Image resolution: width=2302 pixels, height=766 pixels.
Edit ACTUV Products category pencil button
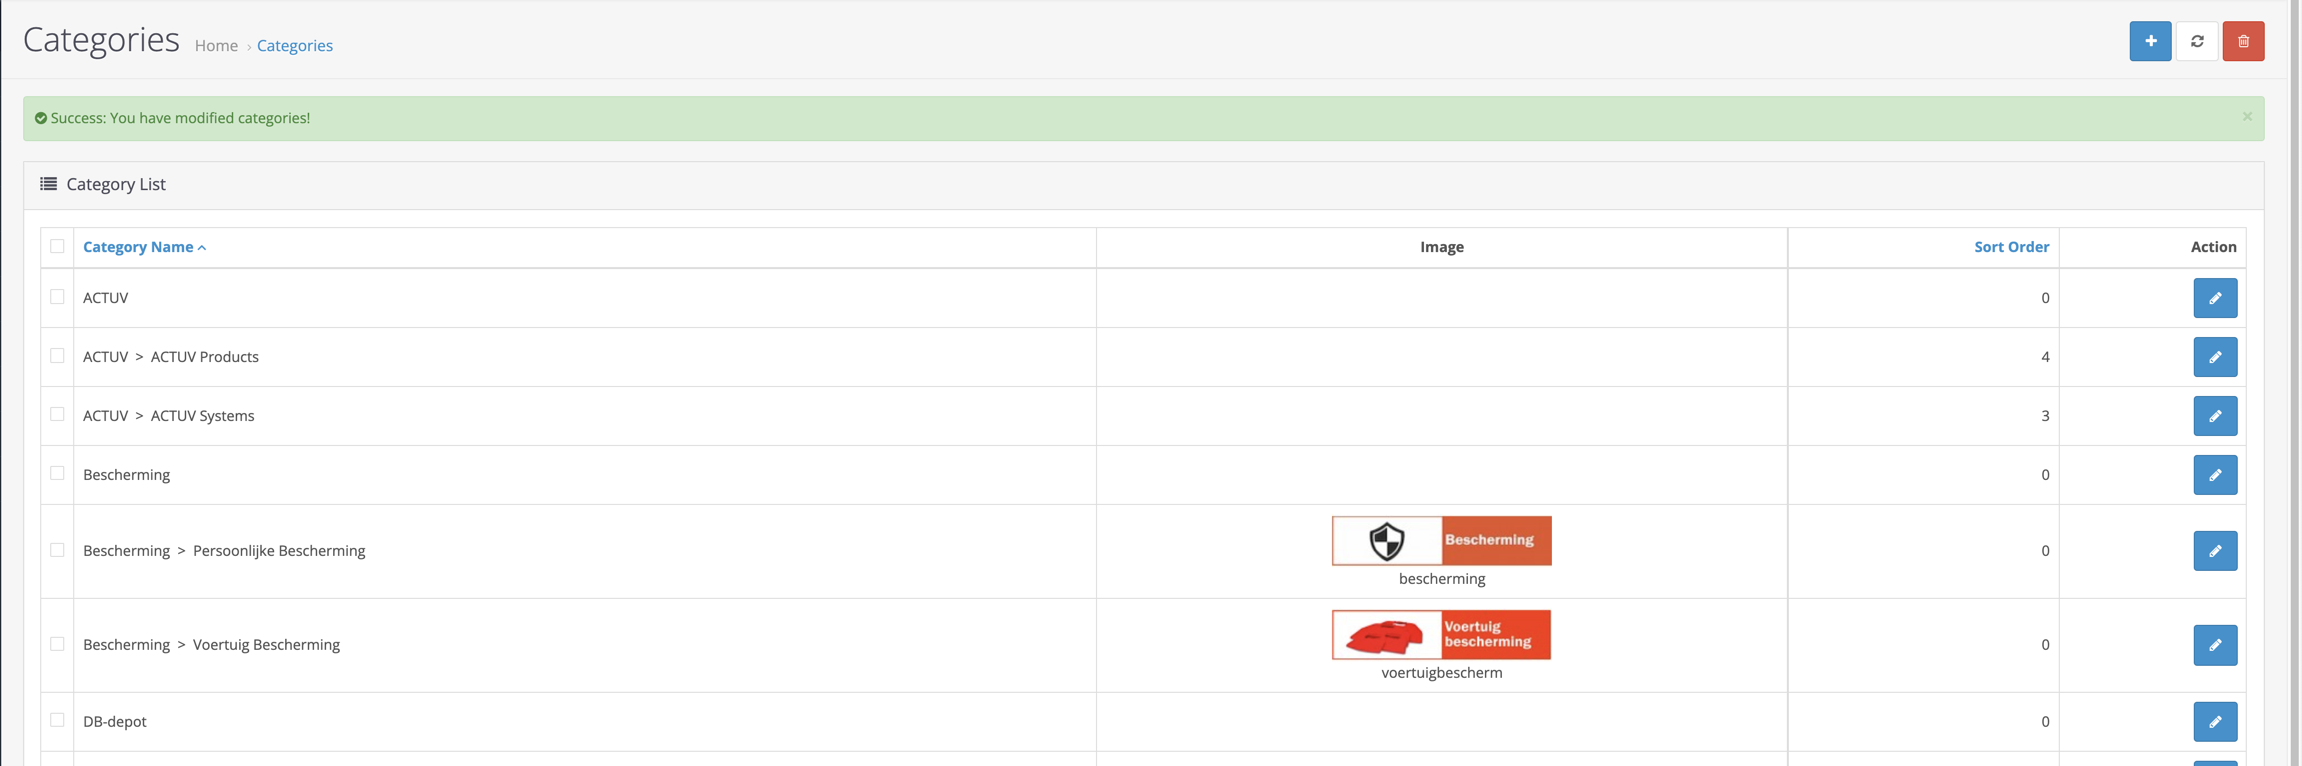click(x=2215, y=357)
